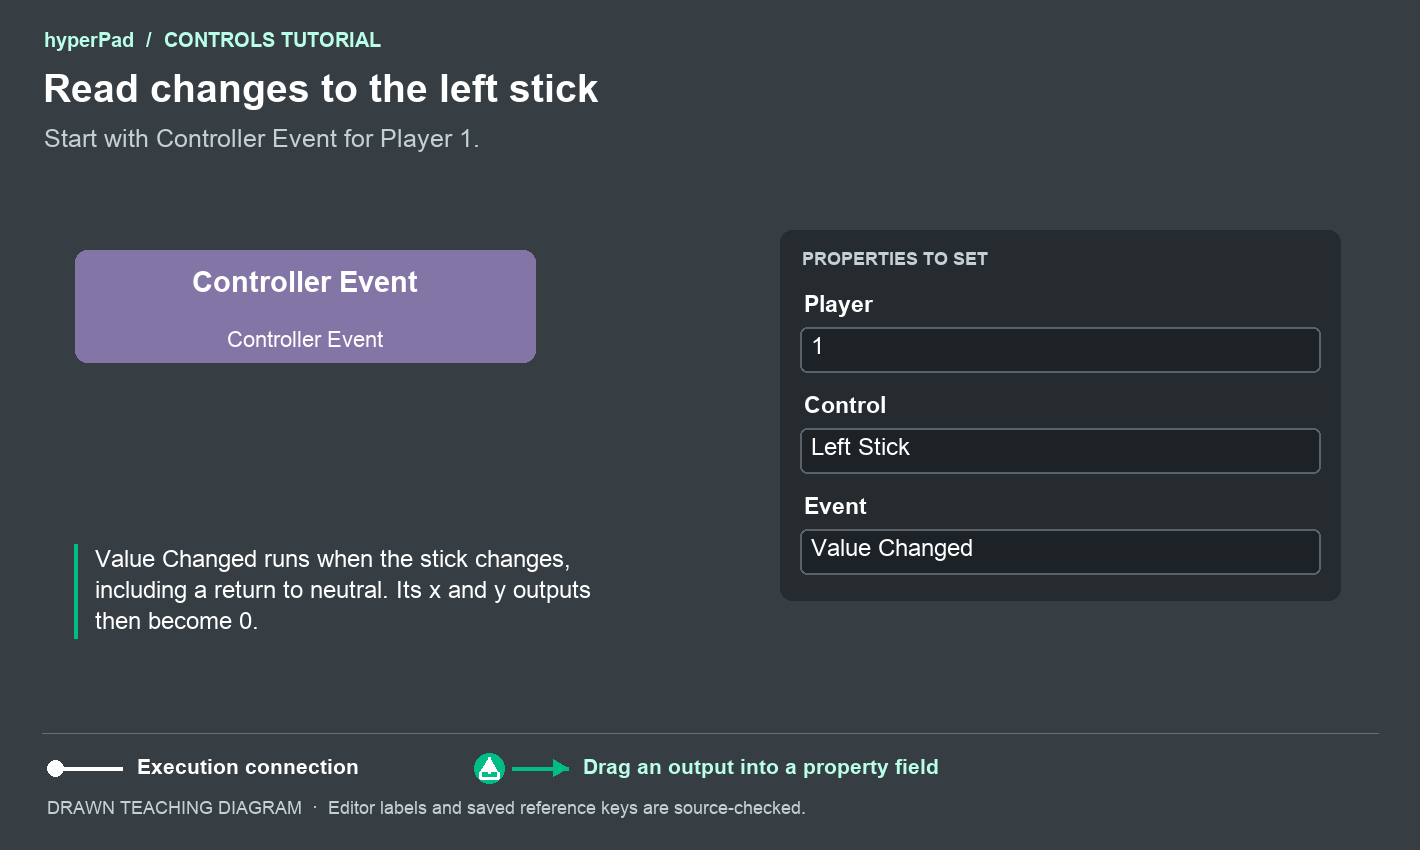1420x850 pixels.
Task: Select the purple Controller Event node
Action: tap(305, 306)
